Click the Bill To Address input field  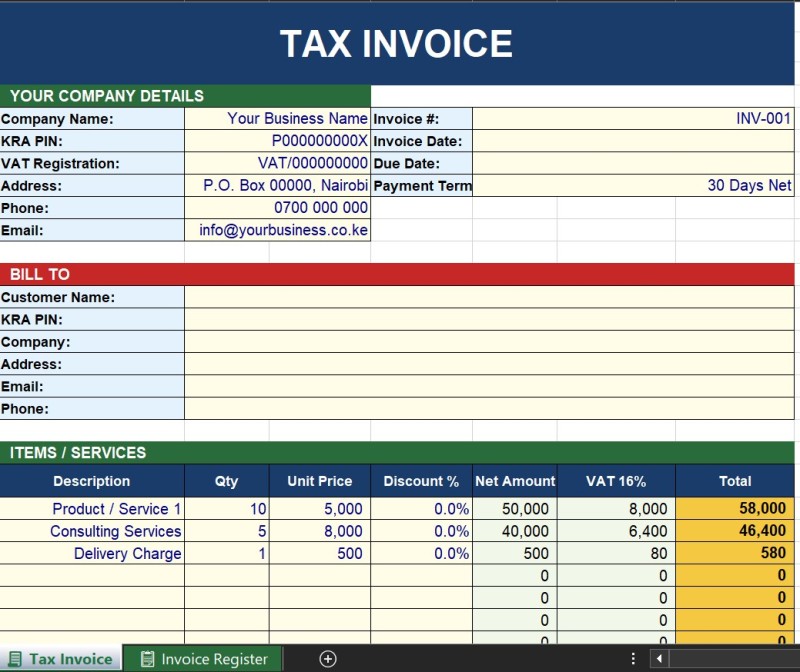489,364
